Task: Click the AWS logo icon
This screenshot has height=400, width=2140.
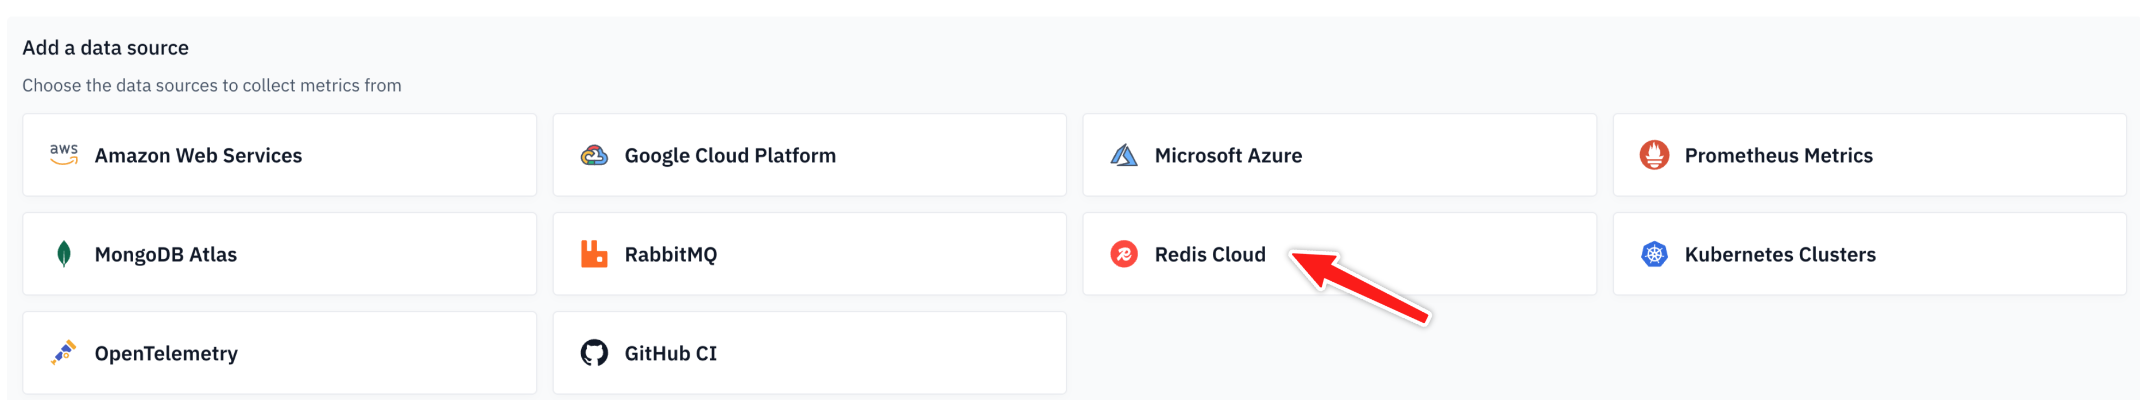Action: pyautogui.click(x=64, y=155)
